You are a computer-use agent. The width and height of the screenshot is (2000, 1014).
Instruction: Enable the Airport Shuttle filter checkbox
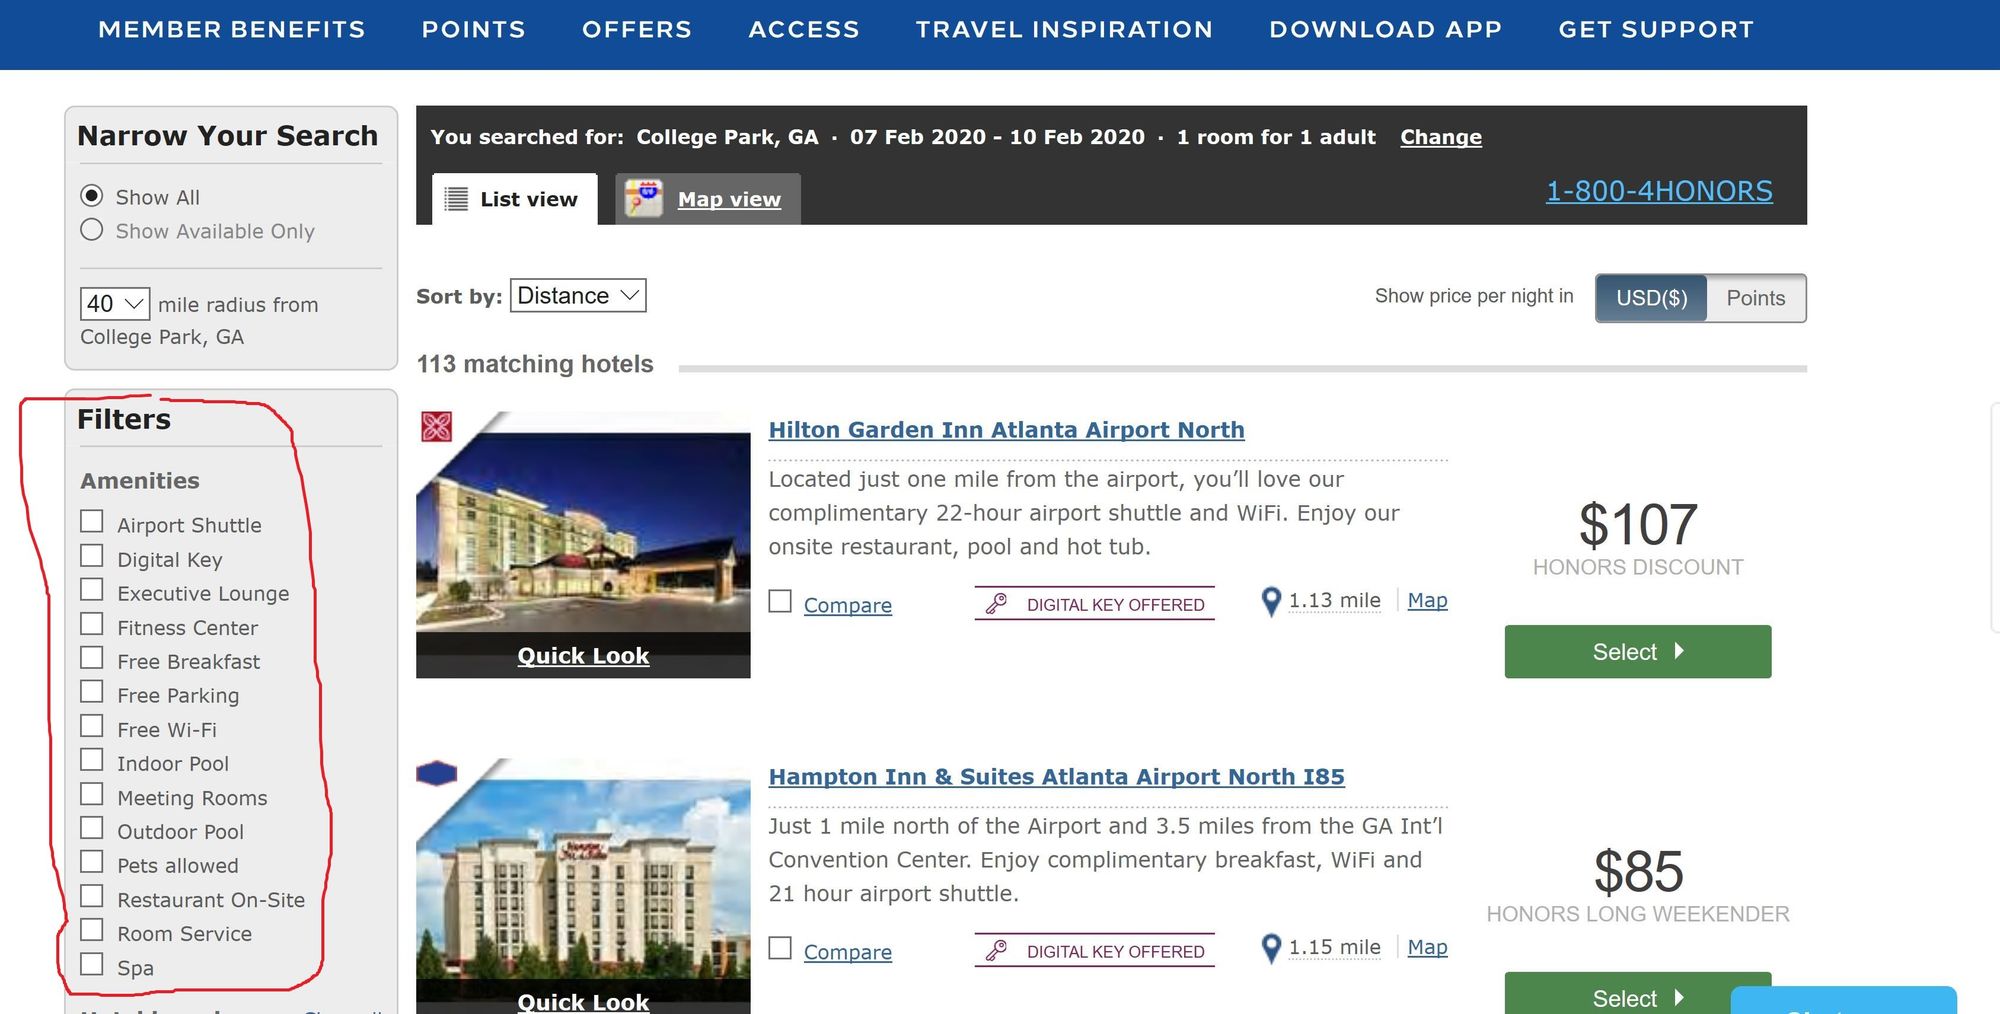point(92,522)
